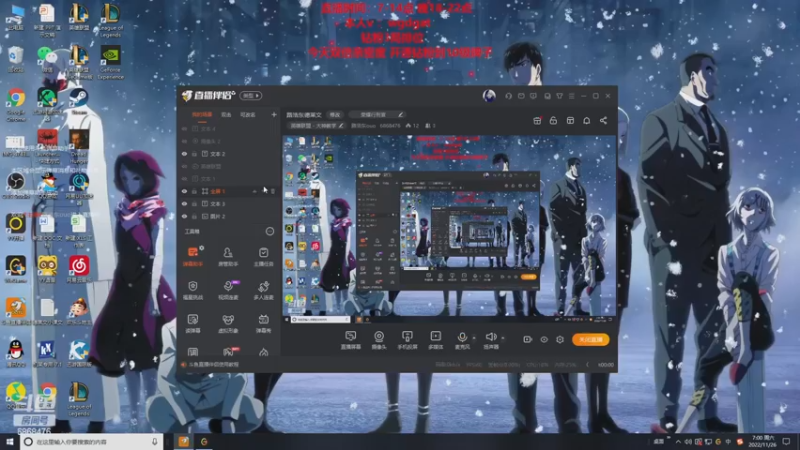The width and height of the screenshot is (800, 450).
Task: Add 多媒体 multimedia source
Action: 435,340
